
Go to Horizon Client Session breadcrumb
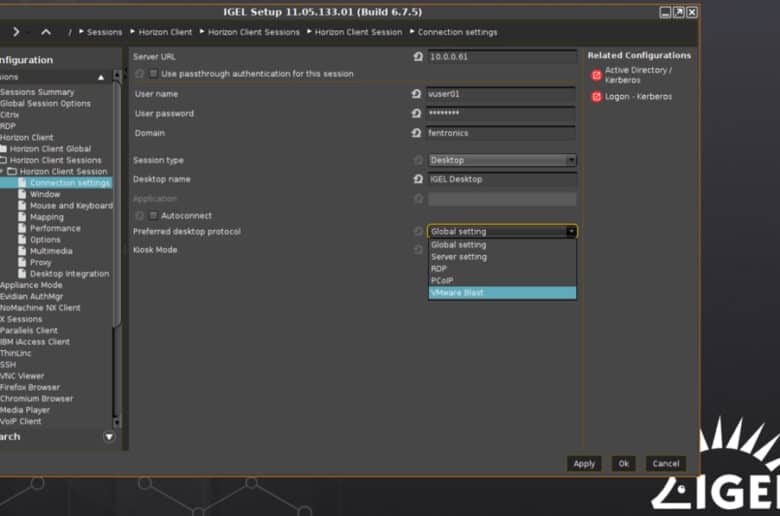coord(358,32)
